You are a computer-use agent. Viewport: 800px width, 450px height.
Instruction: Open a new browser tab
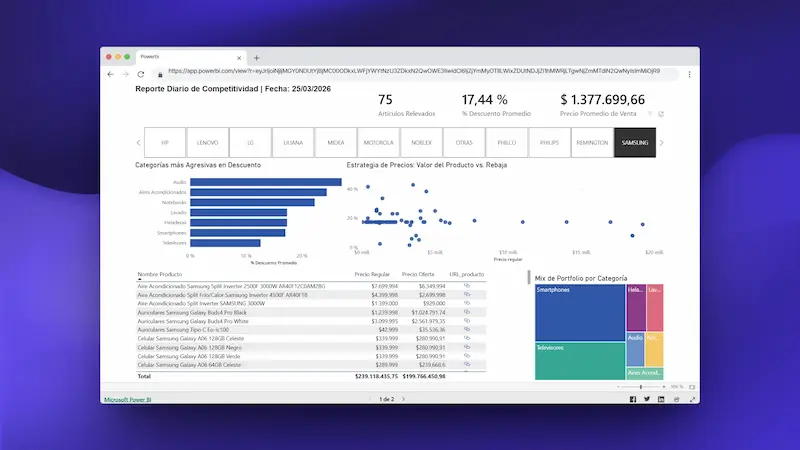[256, 58]
